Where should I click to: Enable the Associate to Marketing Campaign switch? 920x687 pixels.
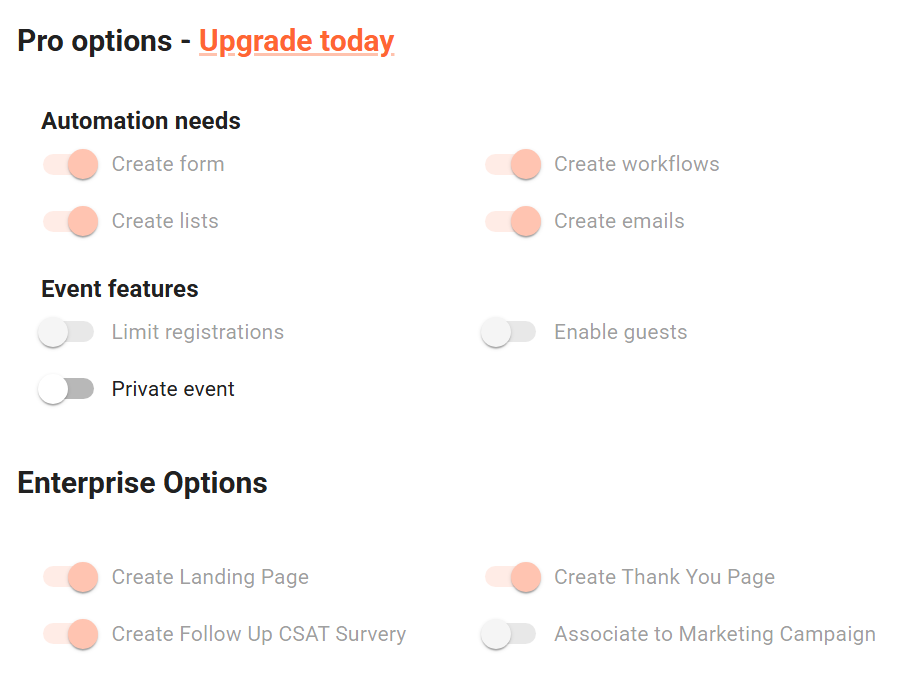point(509,634)
